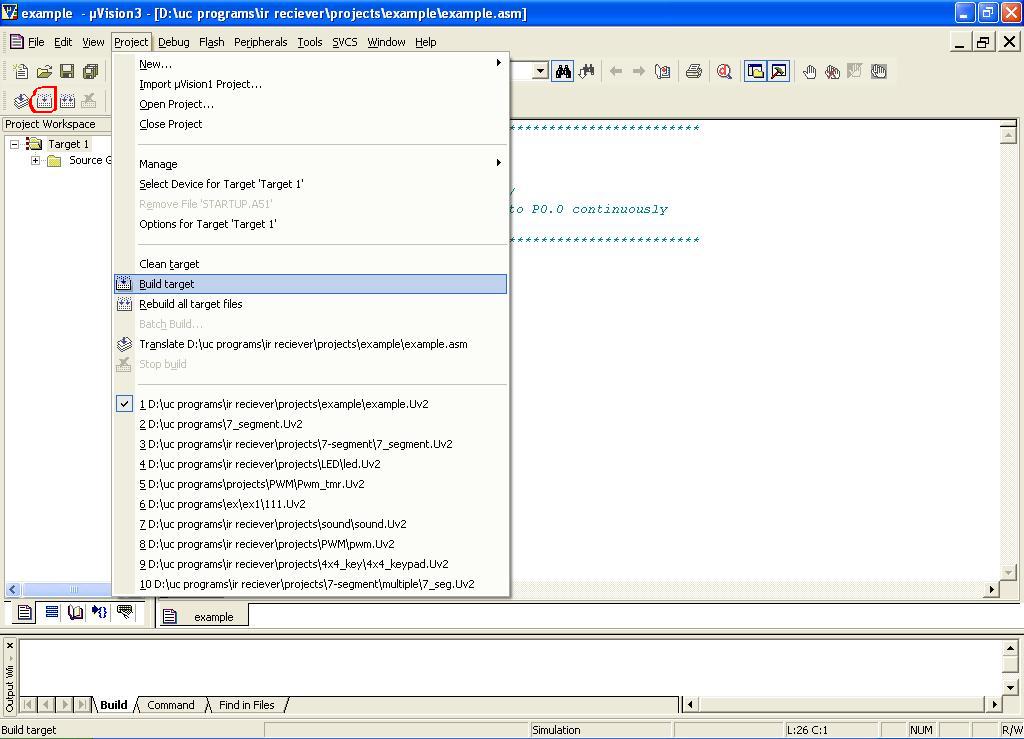Click the Rebuild all target files toolbar icon
The height and width of the screenshot is (739, 1024).
click(x=67, y=101)
